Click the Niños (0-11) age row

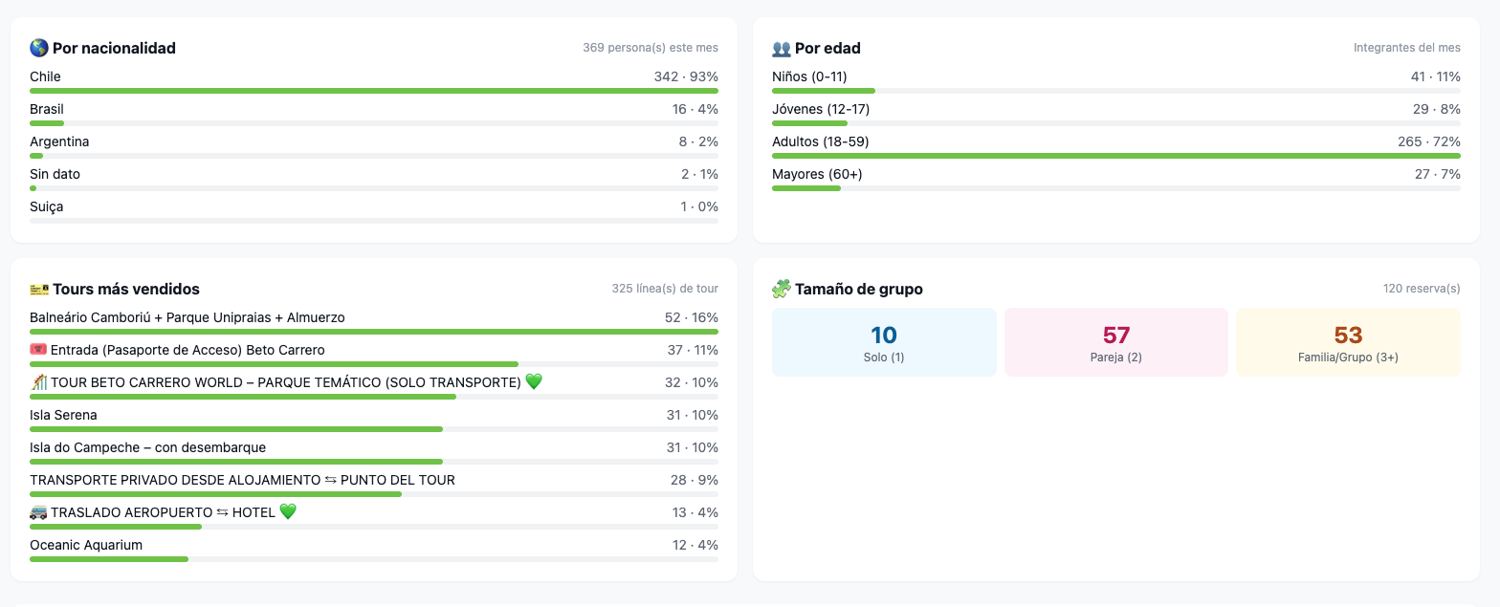tap(1116, 82)
